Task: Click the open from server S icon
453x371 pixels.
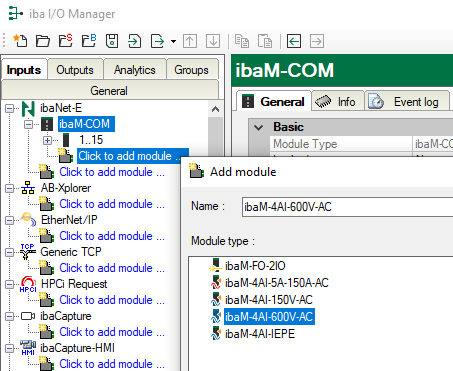Action: click(66, 41)
